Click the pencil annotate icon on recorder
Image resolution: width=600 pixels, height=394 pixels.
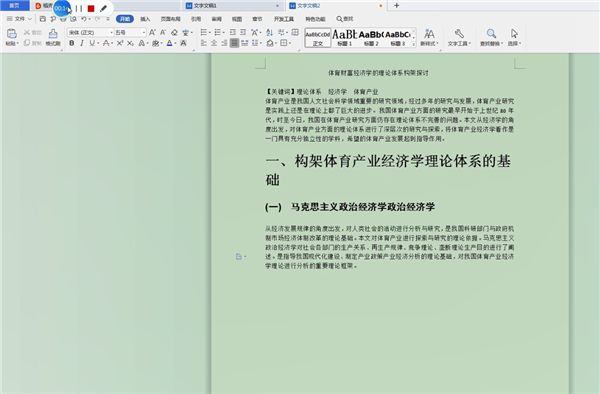[103, 8]
